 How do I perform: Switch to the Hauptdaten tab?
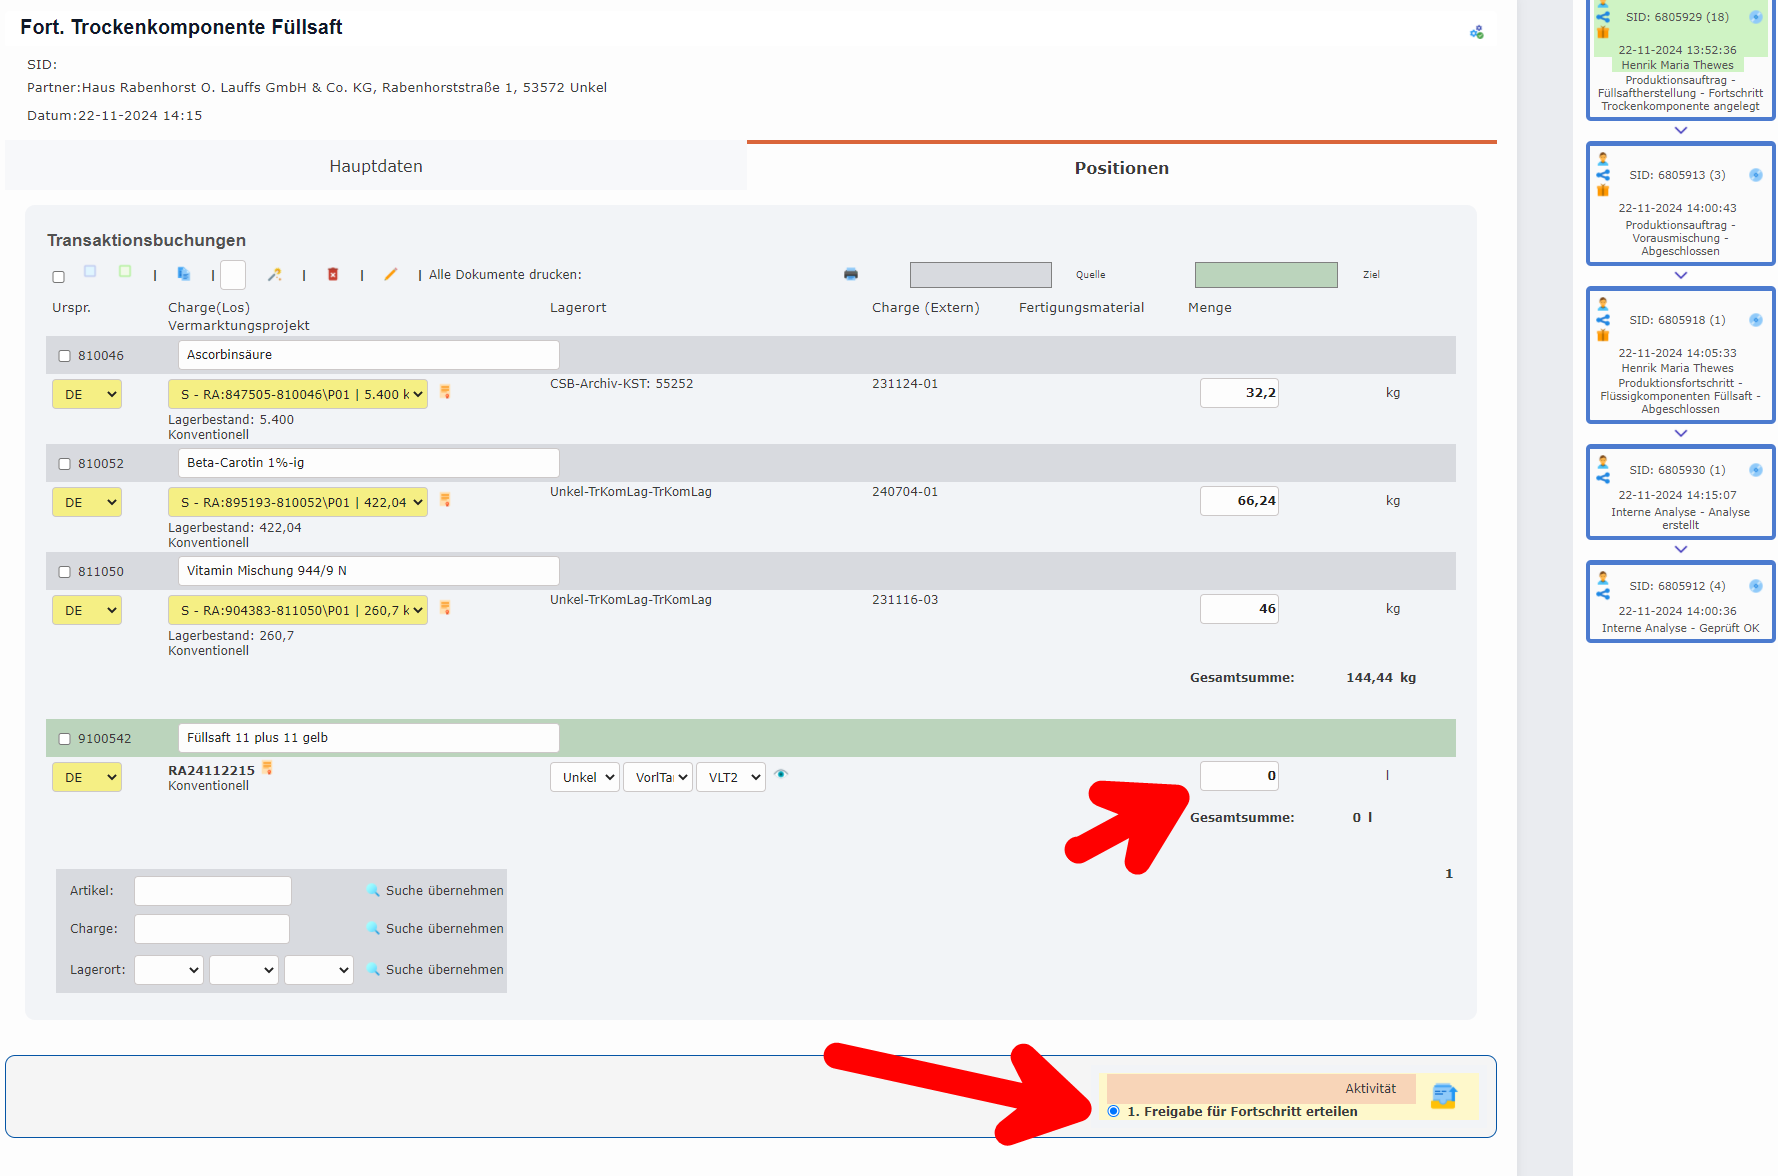[x=376, y=166]
